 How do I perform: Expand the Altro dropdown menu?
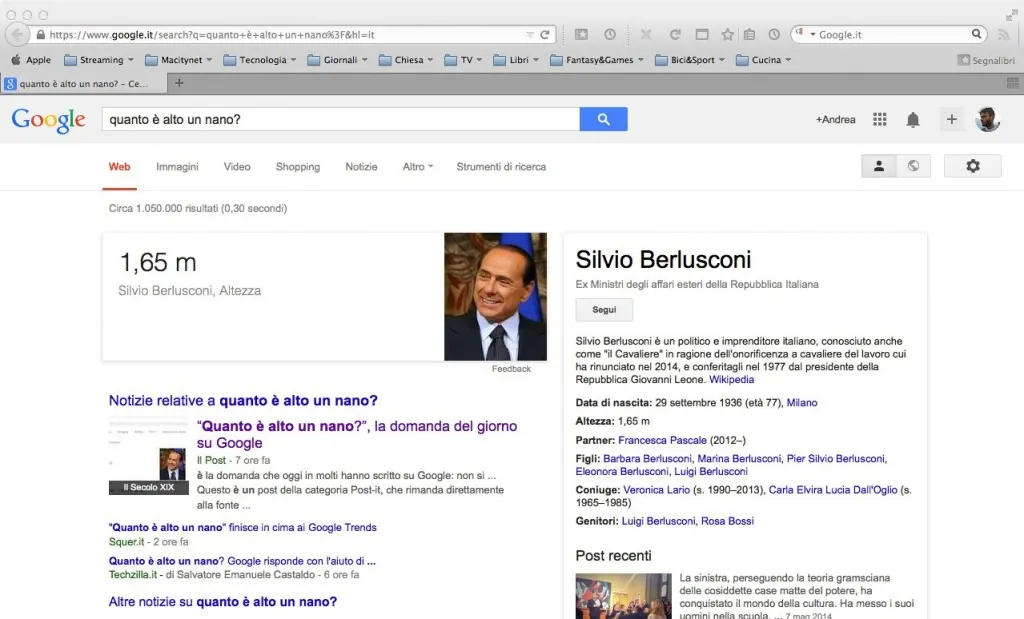[418, 167]
